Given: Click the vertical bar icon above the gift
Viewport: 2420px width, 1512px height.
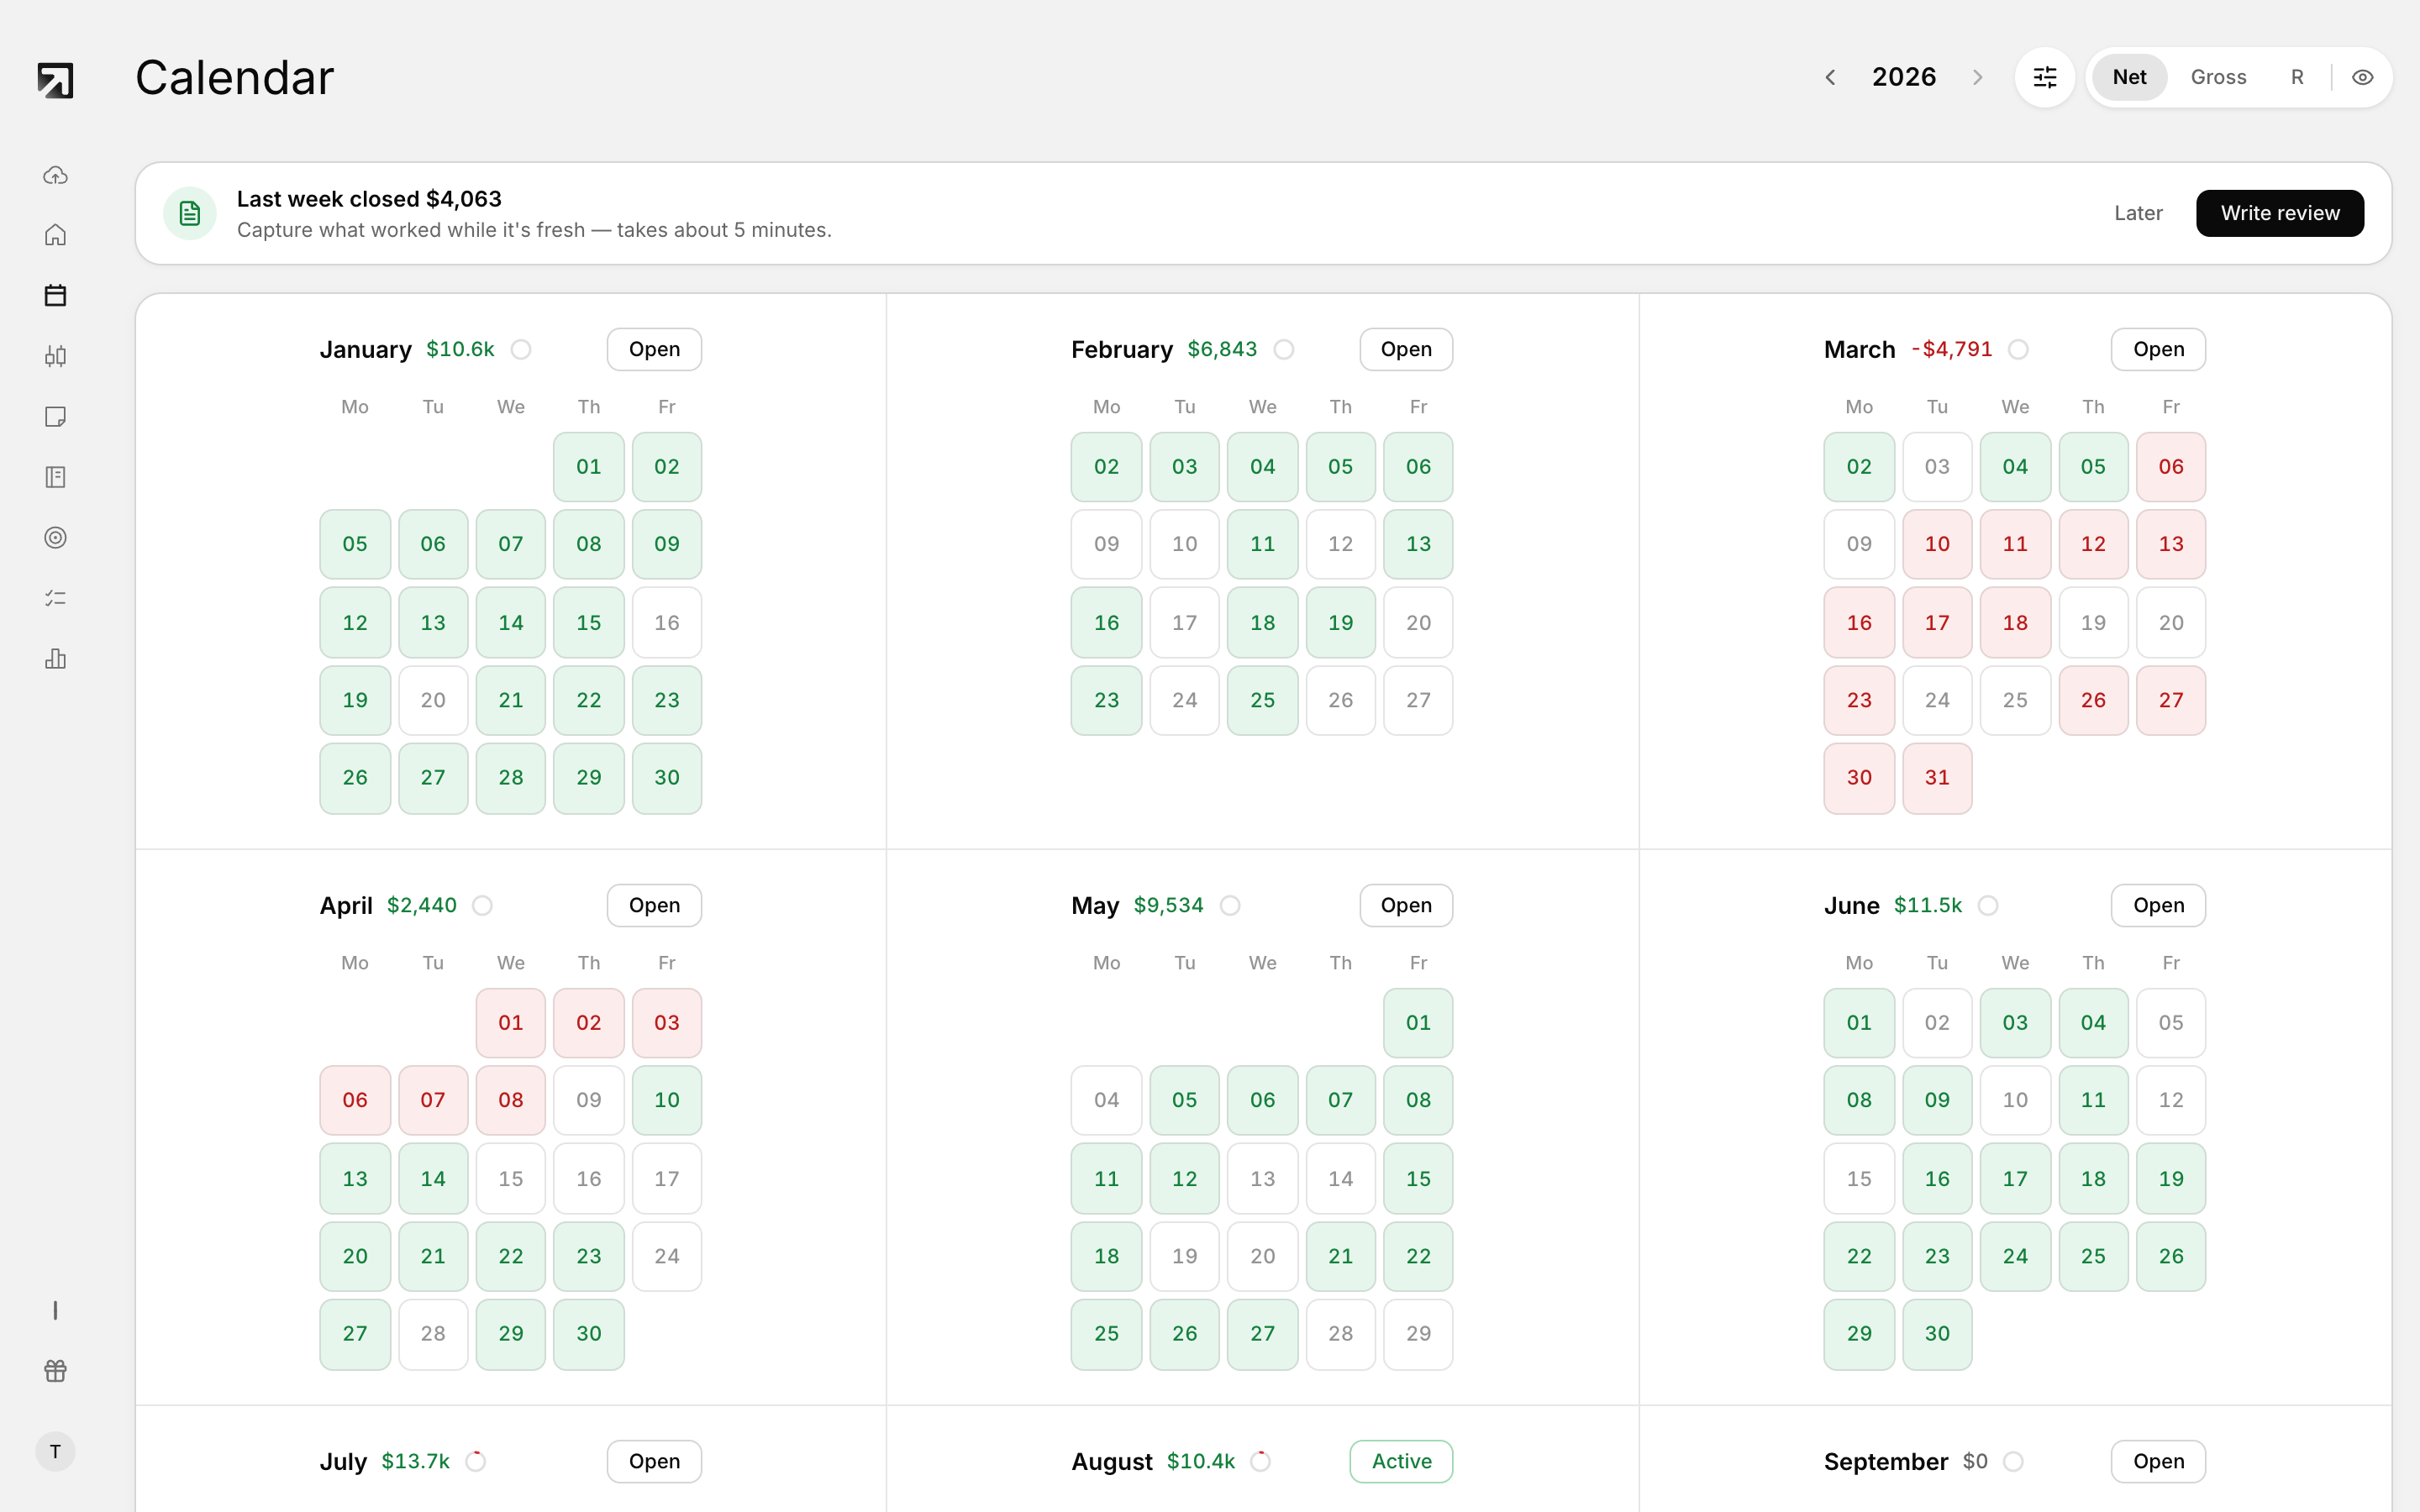Looking at the screenshot, I should coord(55,1310).
